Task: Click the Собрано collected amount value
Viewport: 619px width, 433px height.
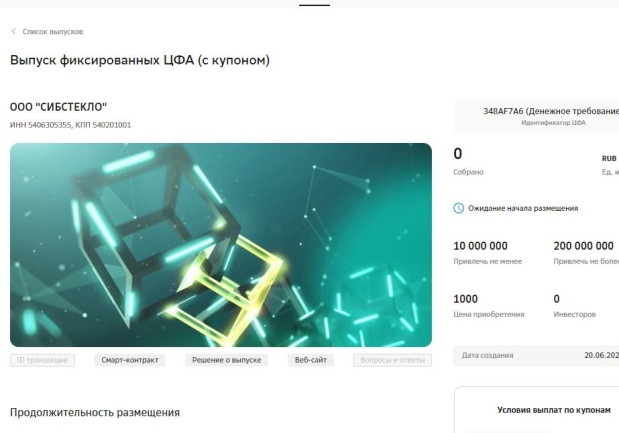Action: click(458, 154)
